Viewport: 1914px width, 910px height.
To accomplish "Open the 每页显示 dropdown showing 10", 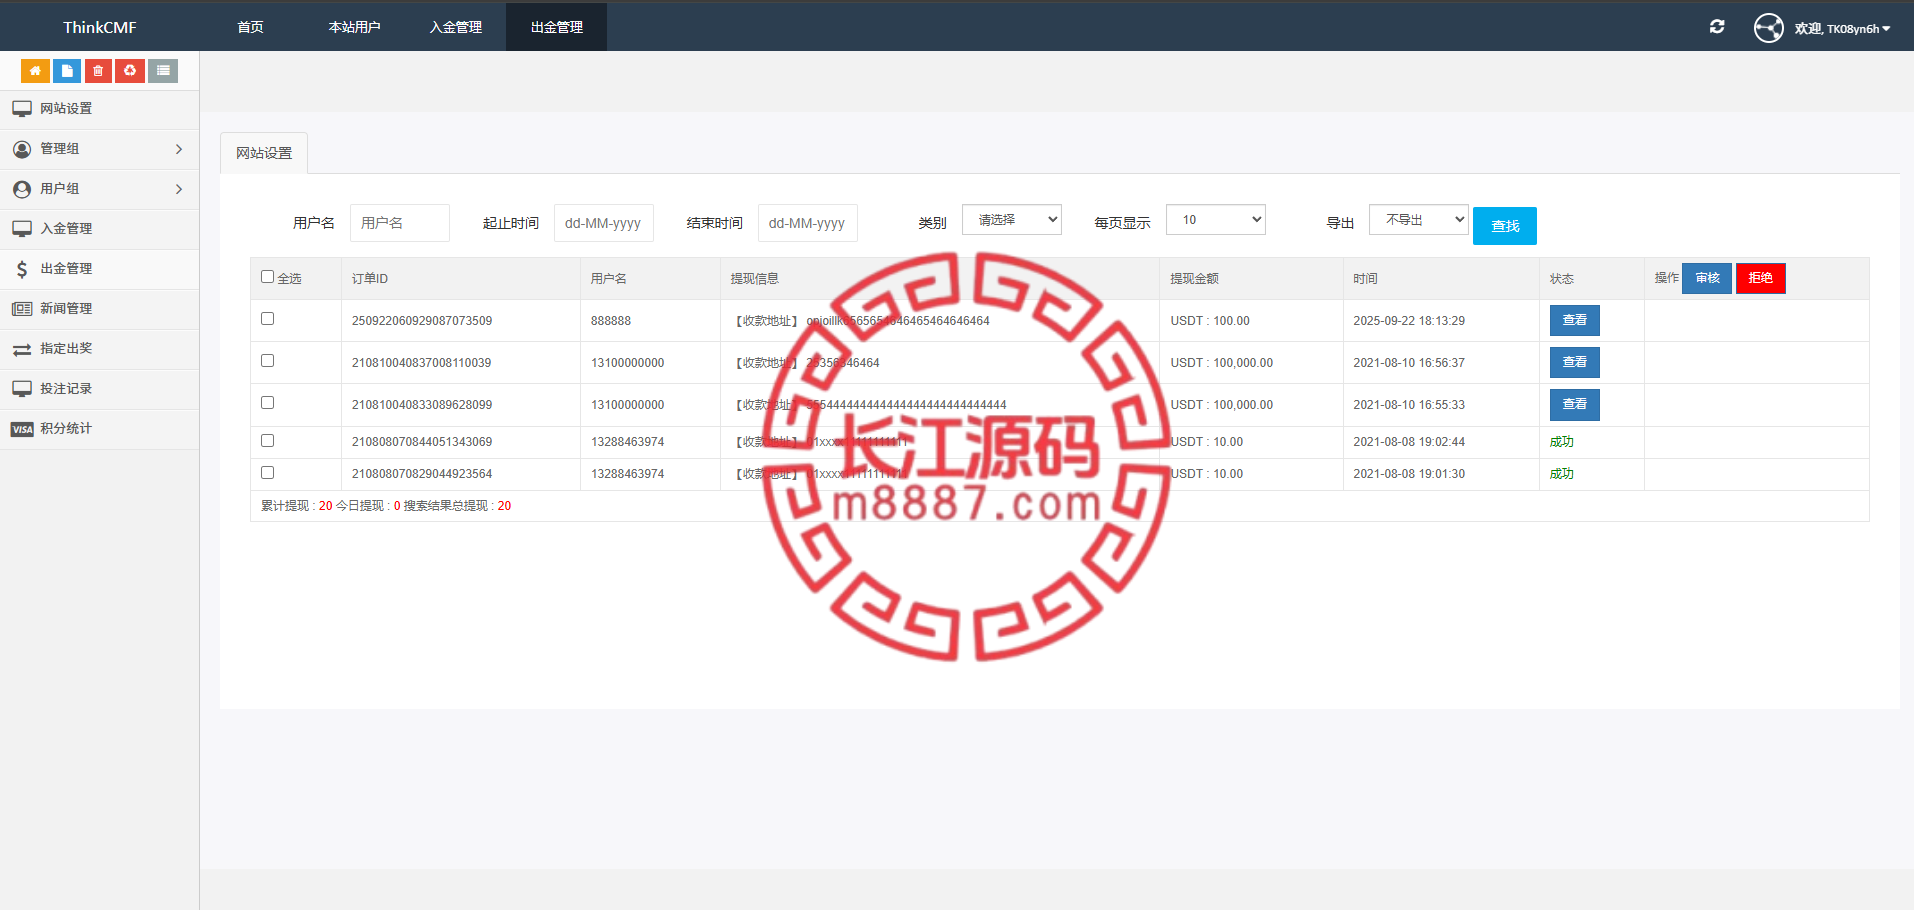I will (x=1216, y=220).
